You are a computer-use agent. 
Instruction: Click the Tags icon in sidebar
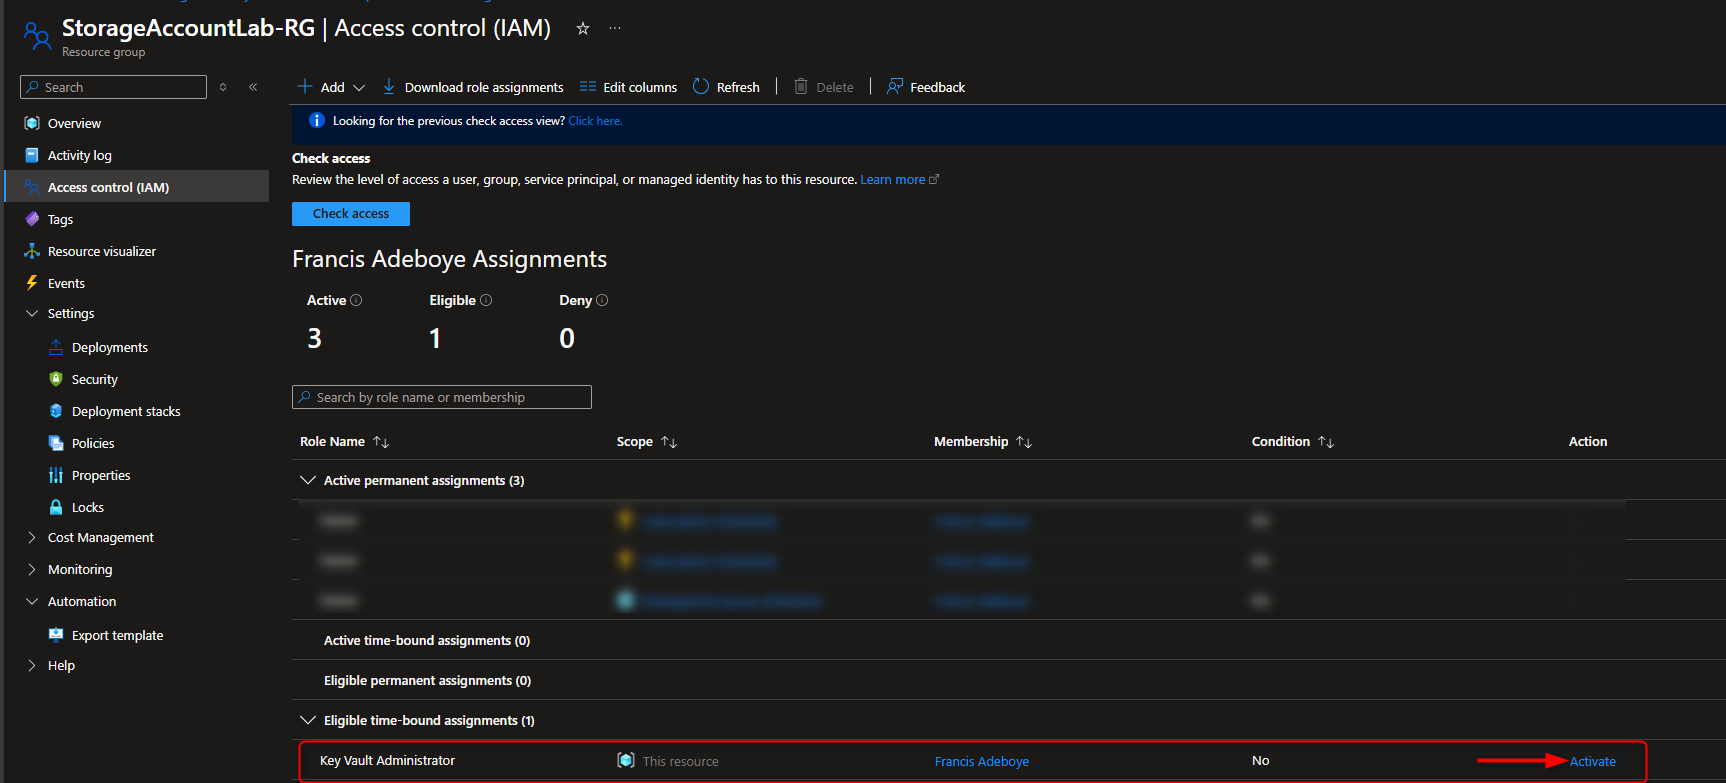tap(32, 219)
